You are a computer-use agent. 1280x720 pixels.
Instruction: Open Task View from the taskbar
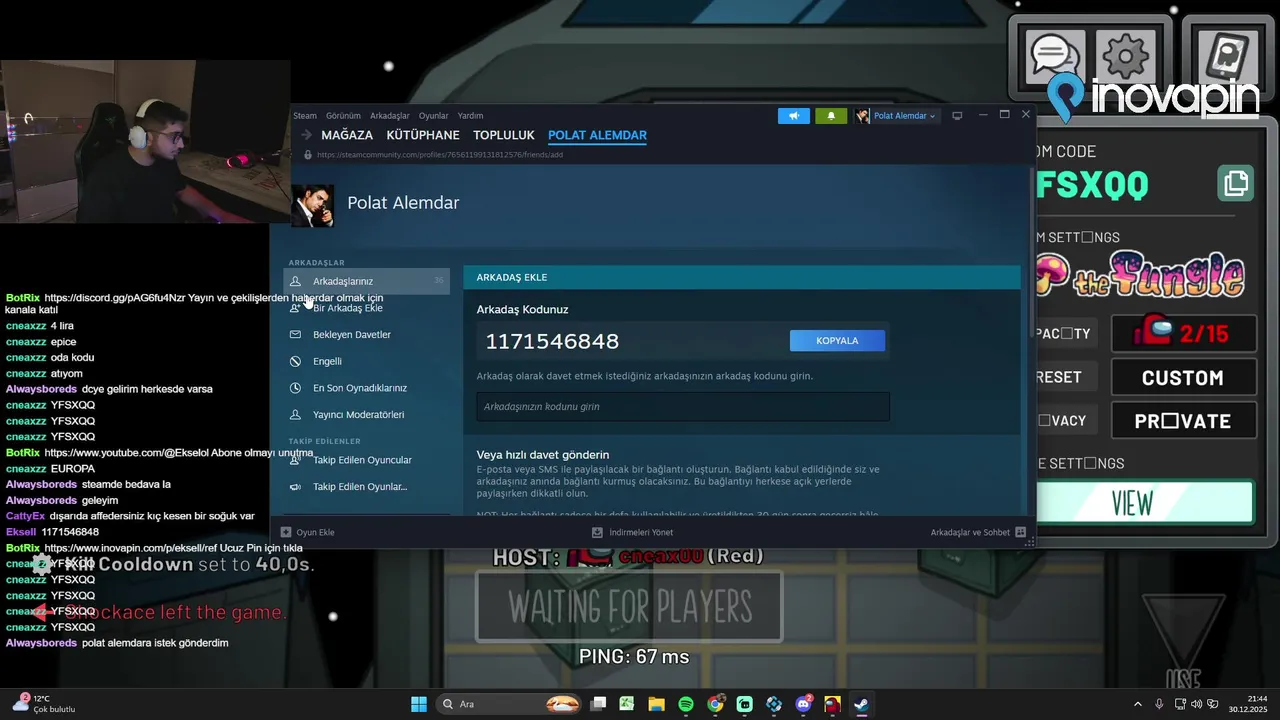(x=598, y=704)
